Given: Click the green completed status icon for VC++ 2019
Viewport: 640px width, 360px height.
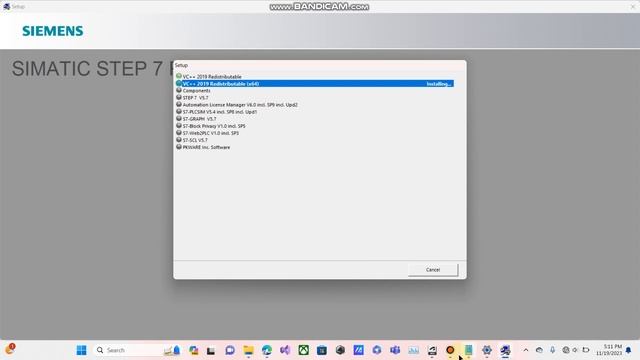Looking at the screenshot, I should click(x=179, y=76).
